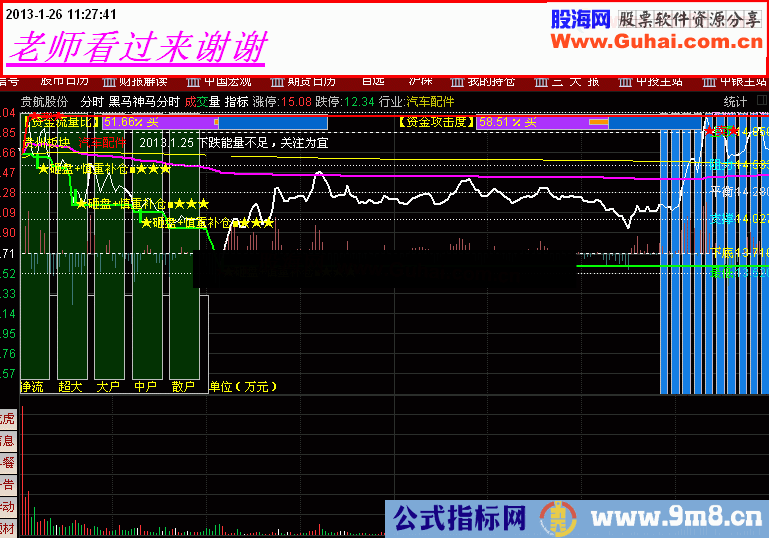
Task: Click the 最低 lowest price label
Action: (x=739, y=272)
